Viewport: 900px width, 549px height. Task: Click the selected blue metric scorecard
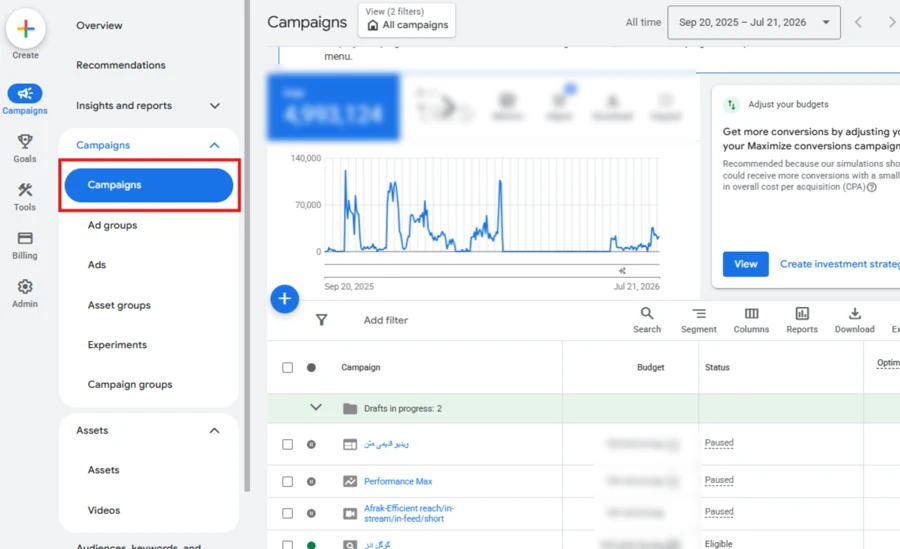(x=333, y=107)
